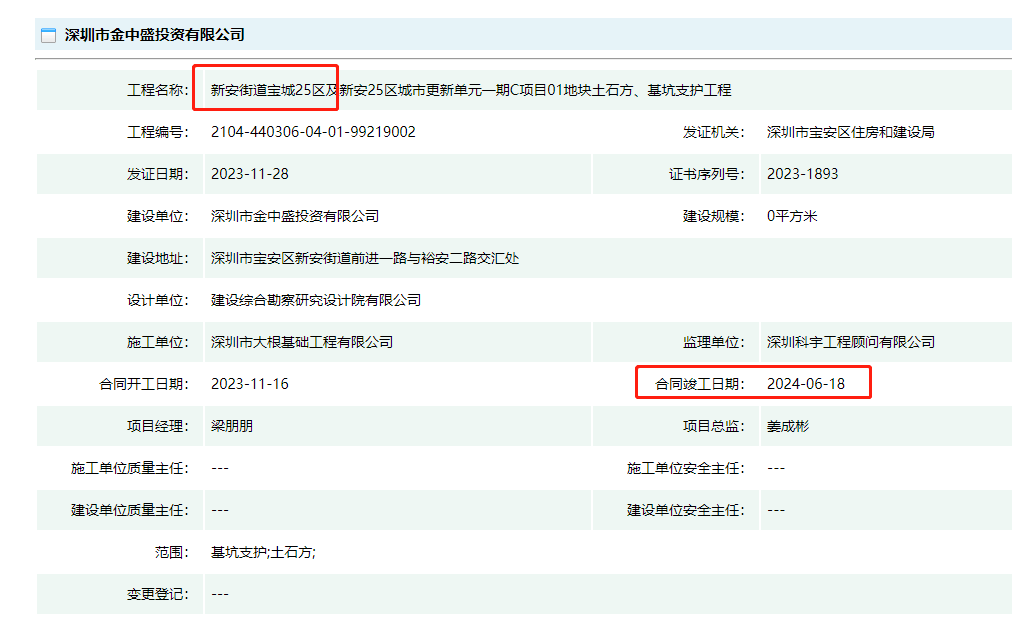1012x623 pixels.
Task: Click the 合同开工日期 label
Action: click(x=144, y=384)
